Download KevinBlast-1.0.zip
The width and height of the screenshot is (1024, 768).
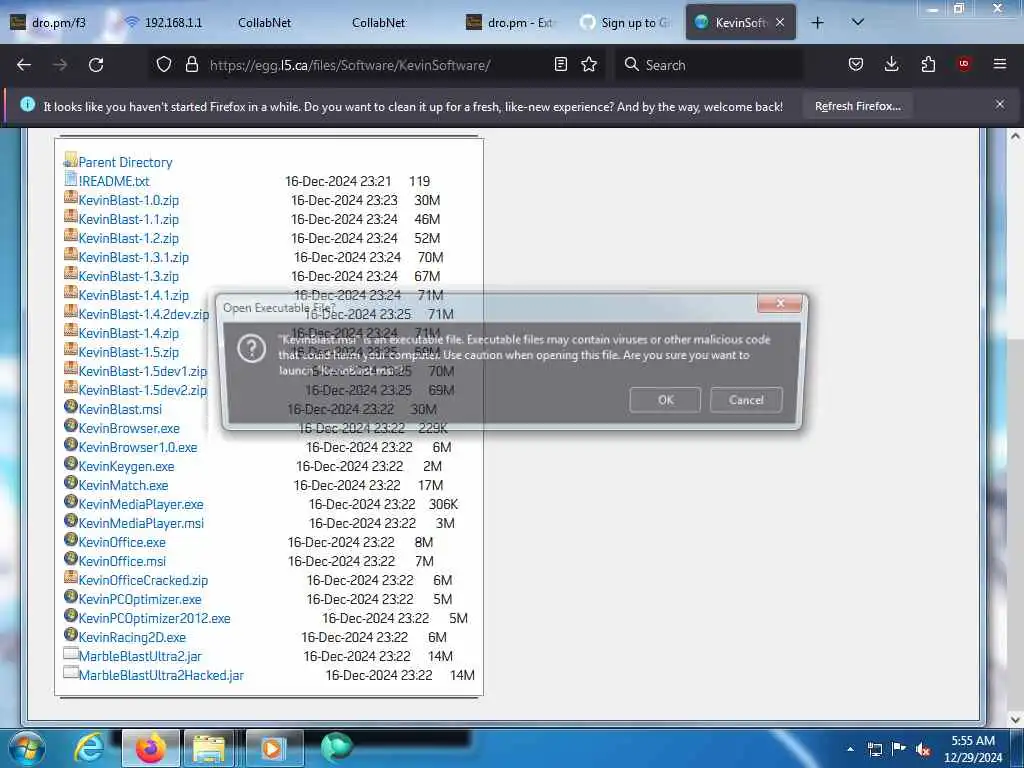129,200
